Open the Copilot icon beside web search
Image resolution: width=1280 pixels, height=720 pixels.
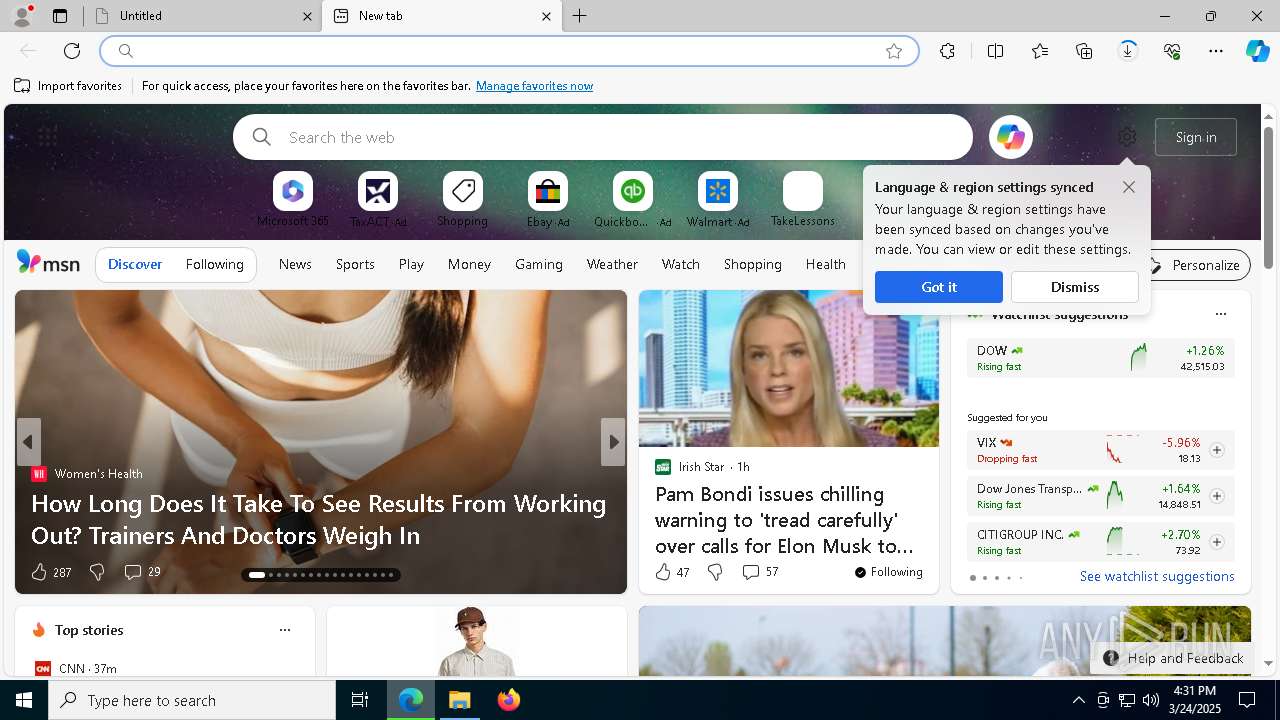coord(1011,137)
